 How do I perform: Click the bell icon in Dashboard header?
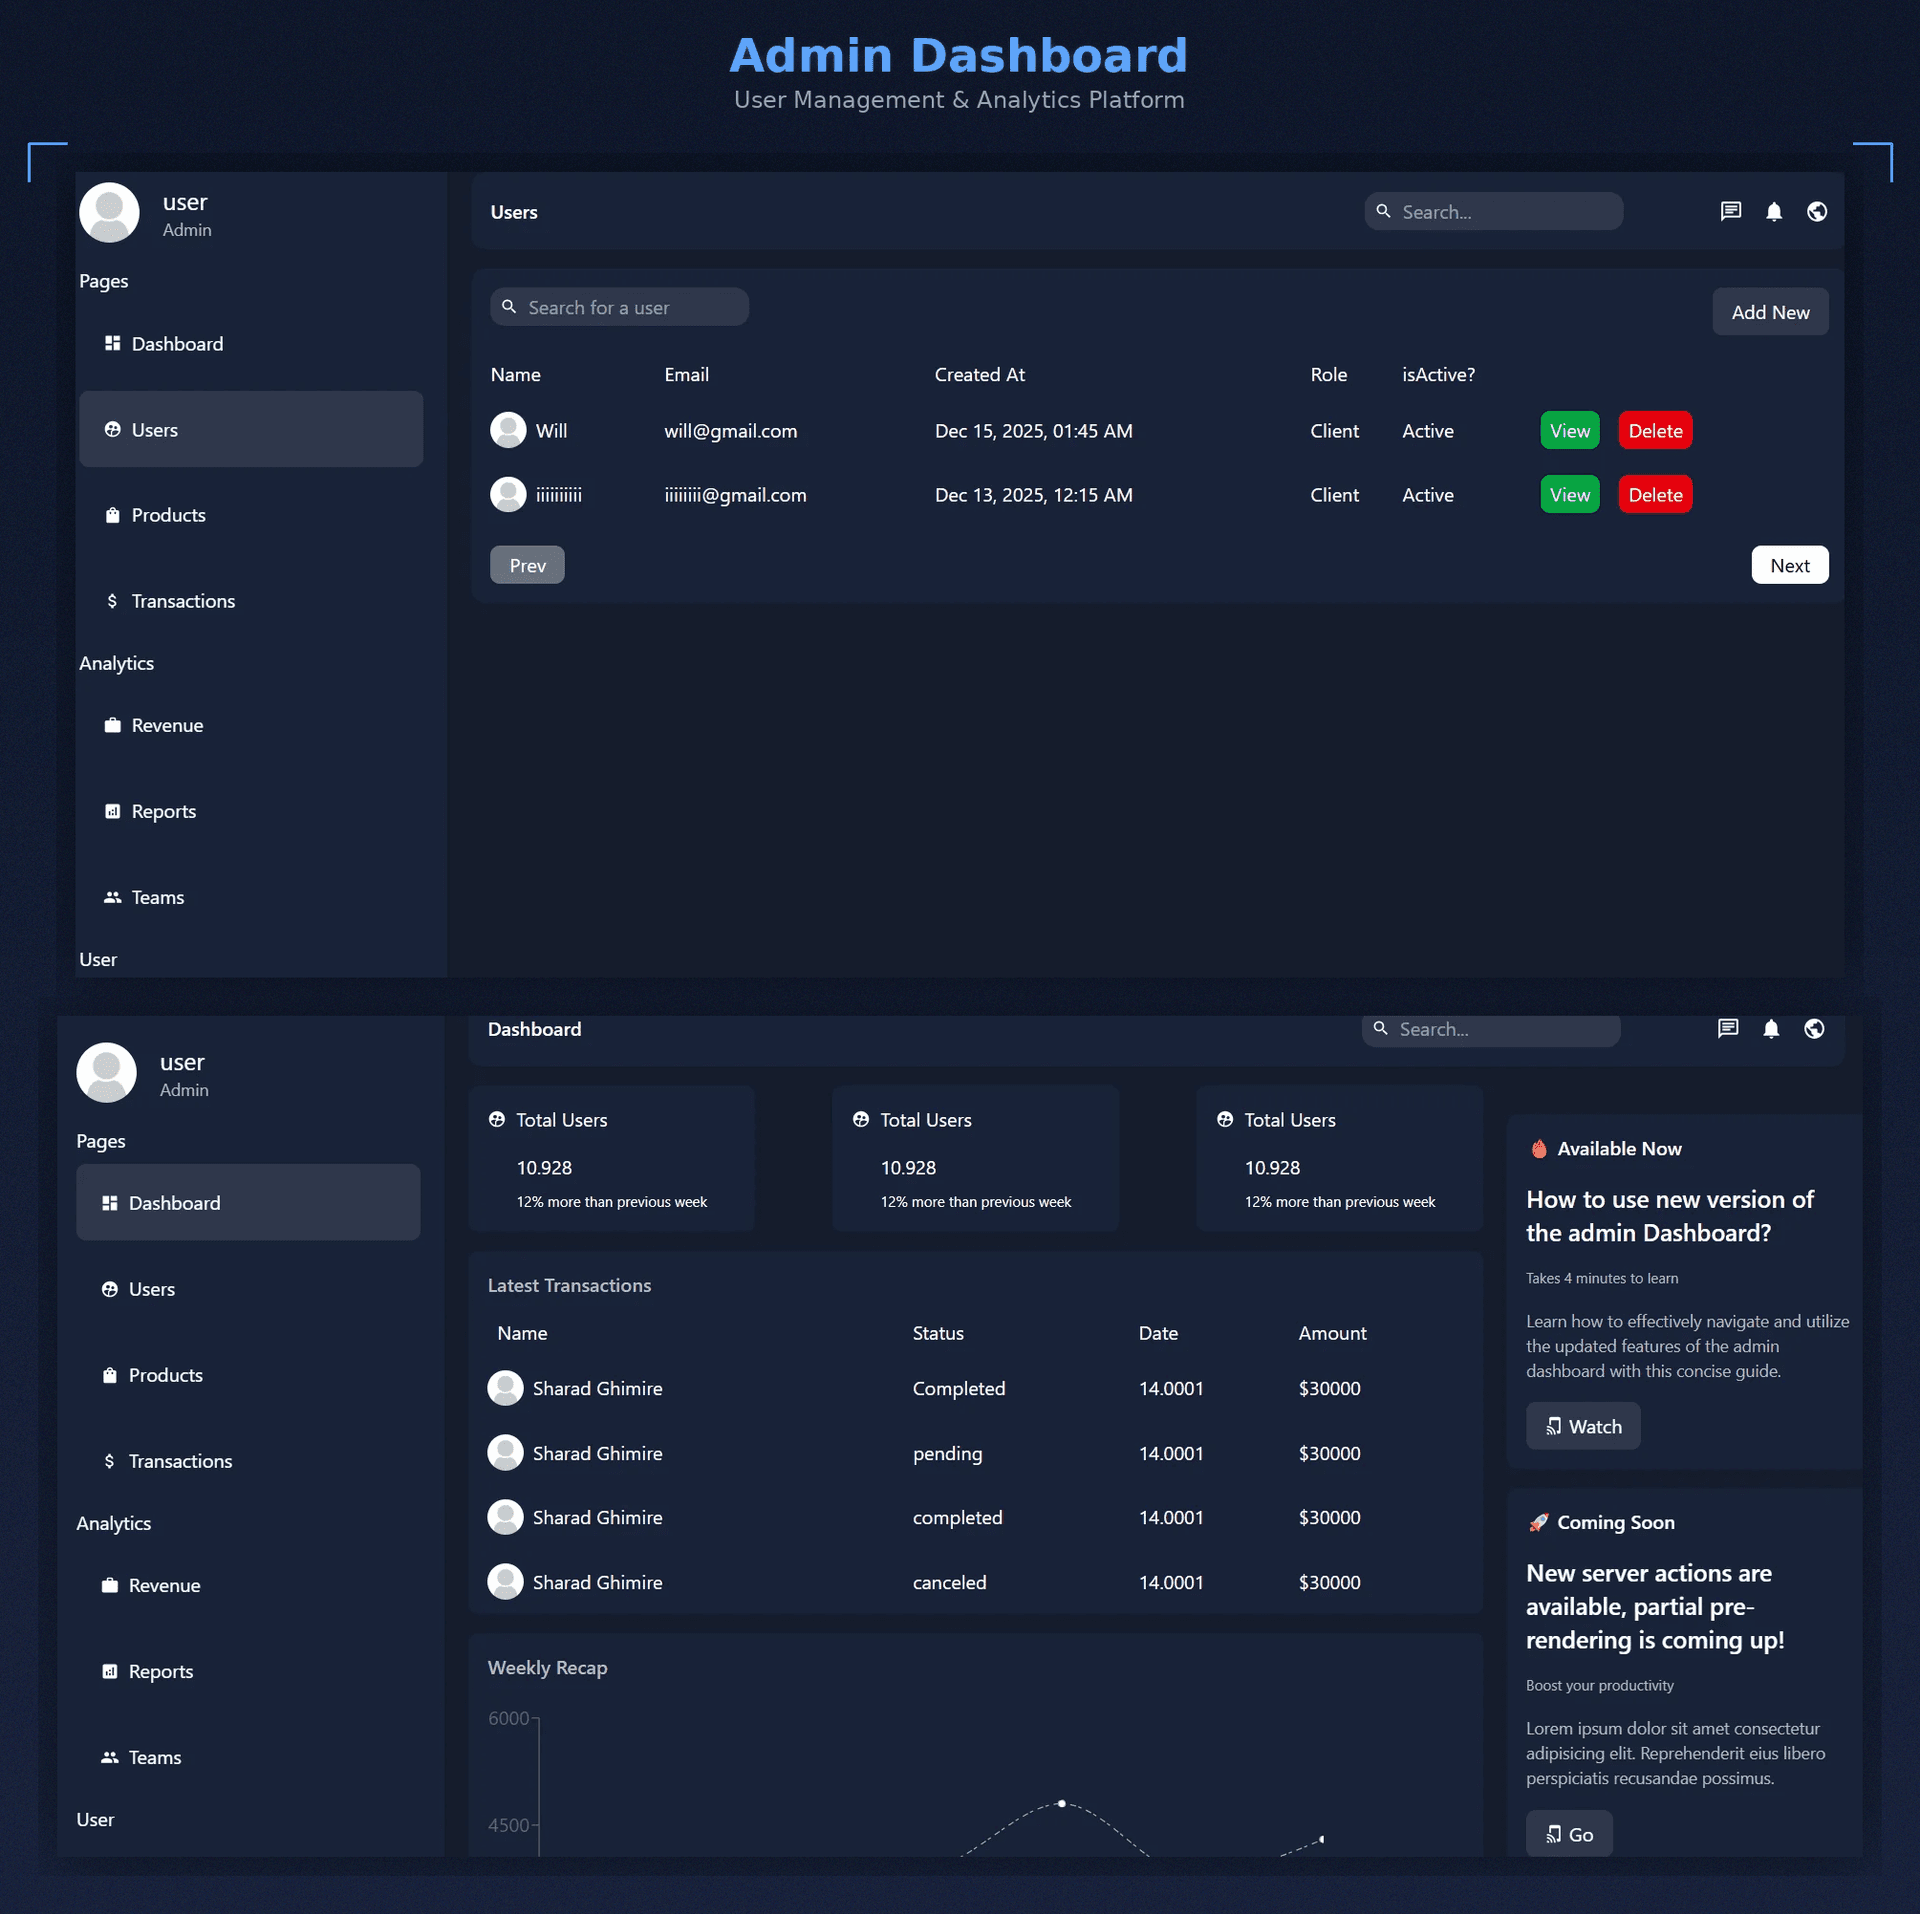[1770, 1028]
